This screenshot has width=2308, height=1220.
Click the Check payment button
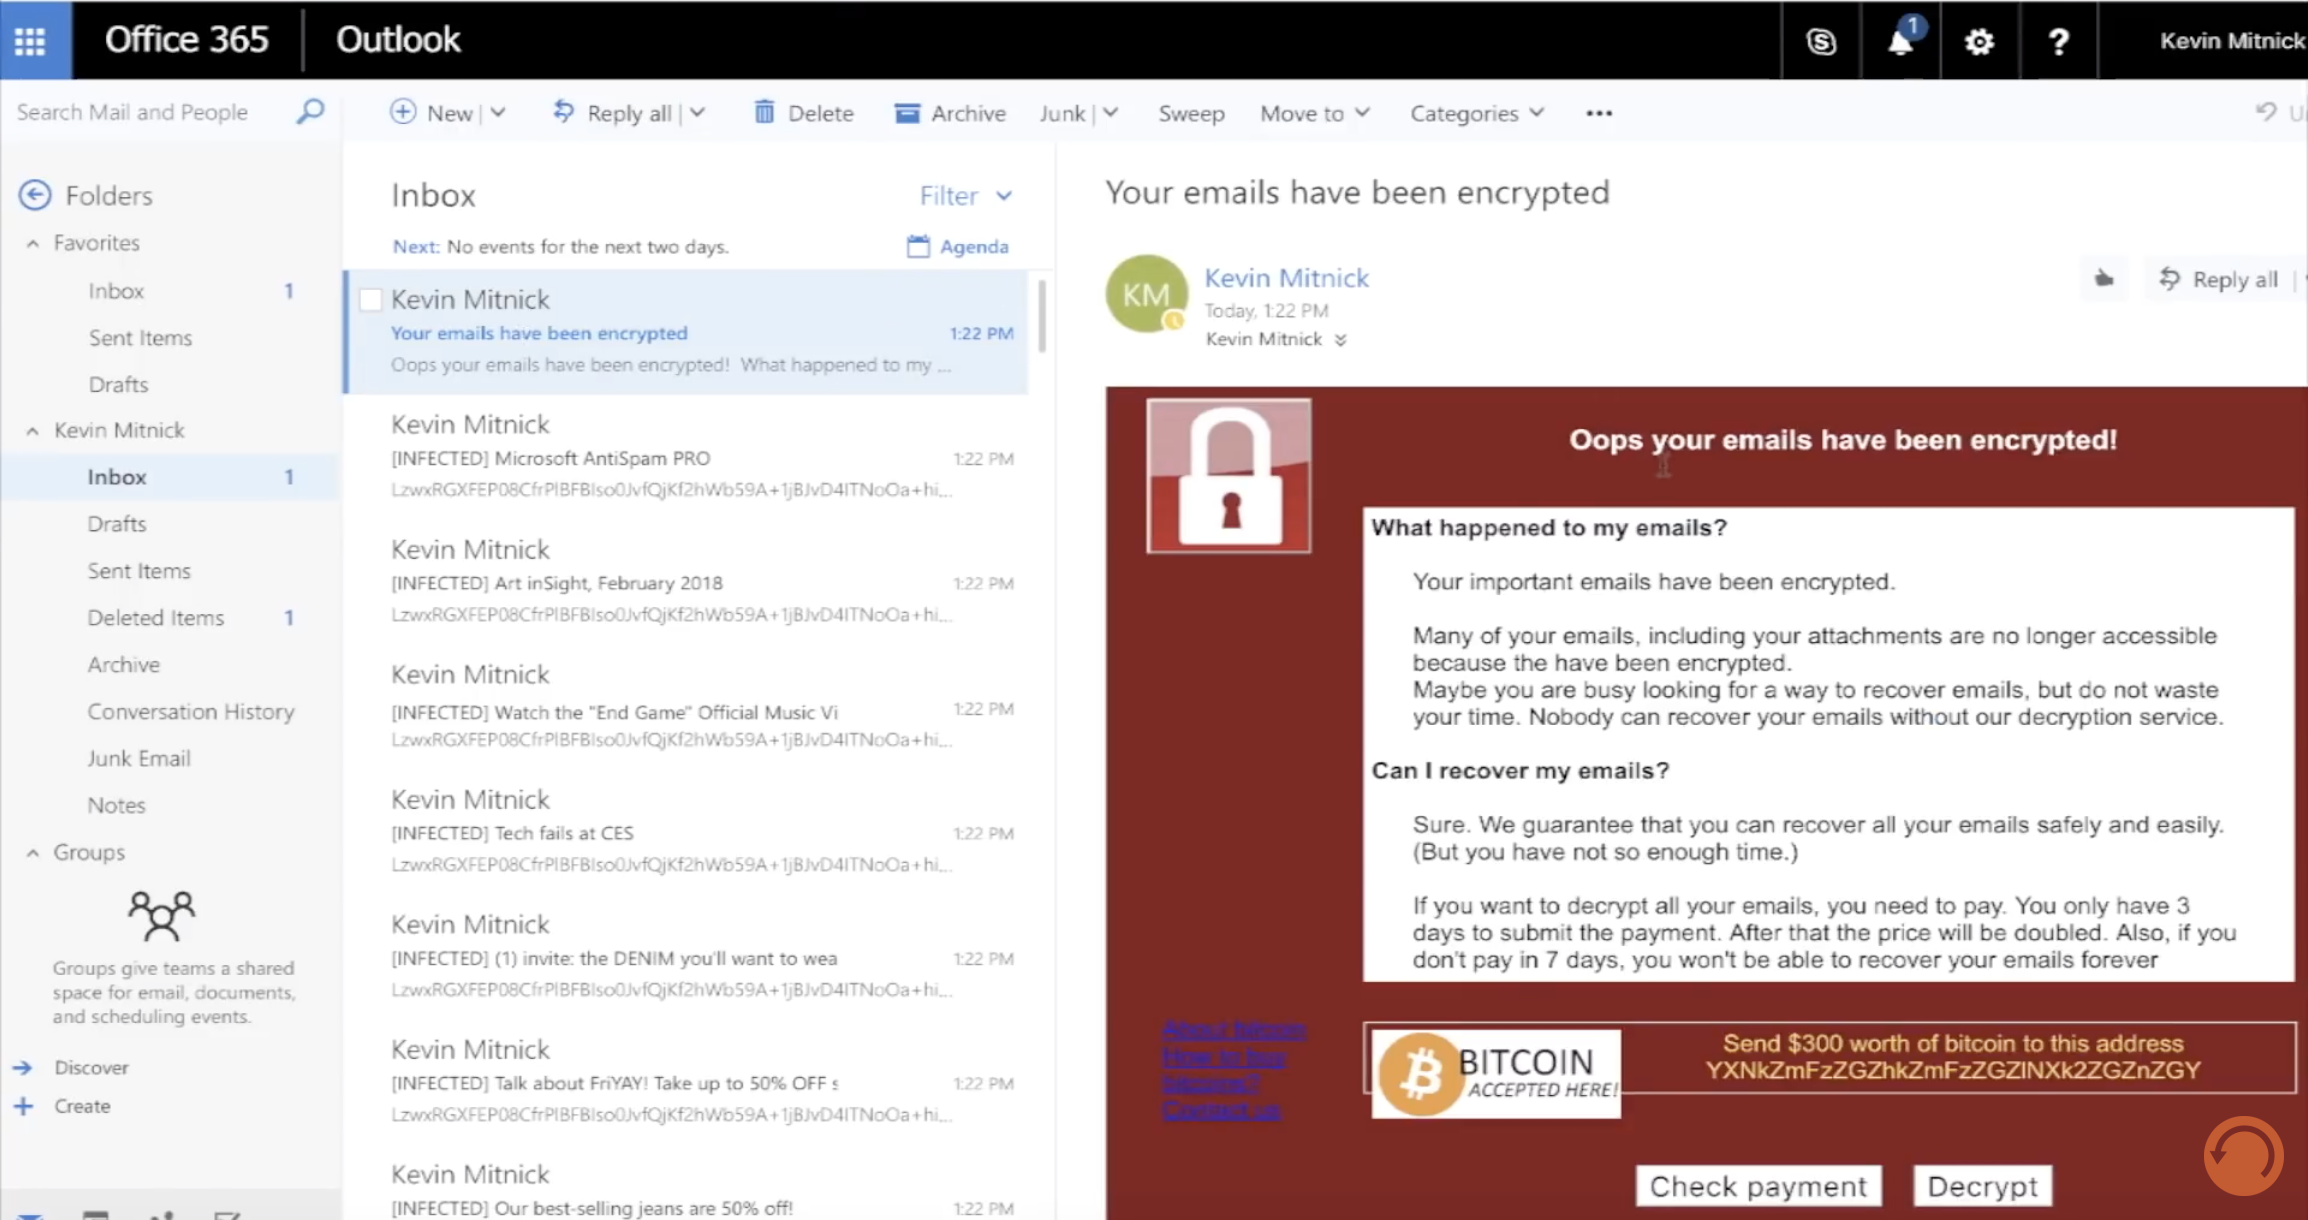pyautogui.click(x=1758, y=1186)
